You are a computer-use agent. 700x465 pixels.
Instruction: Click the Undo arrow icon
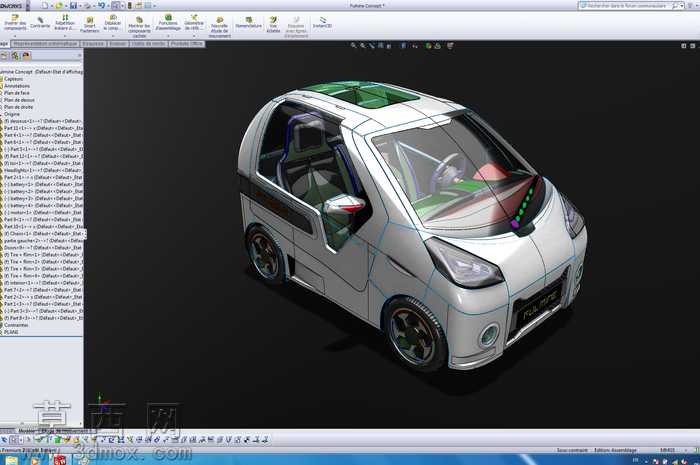(102, 5)
